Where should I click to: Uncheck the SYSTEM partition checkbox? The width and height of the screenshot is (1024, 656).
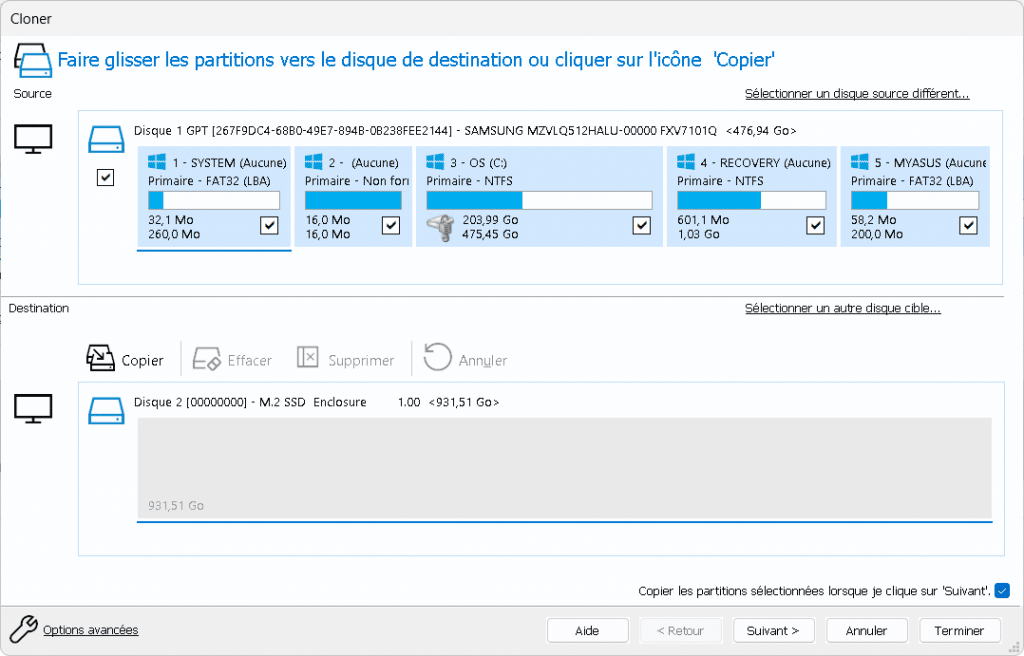pos(268,226)
